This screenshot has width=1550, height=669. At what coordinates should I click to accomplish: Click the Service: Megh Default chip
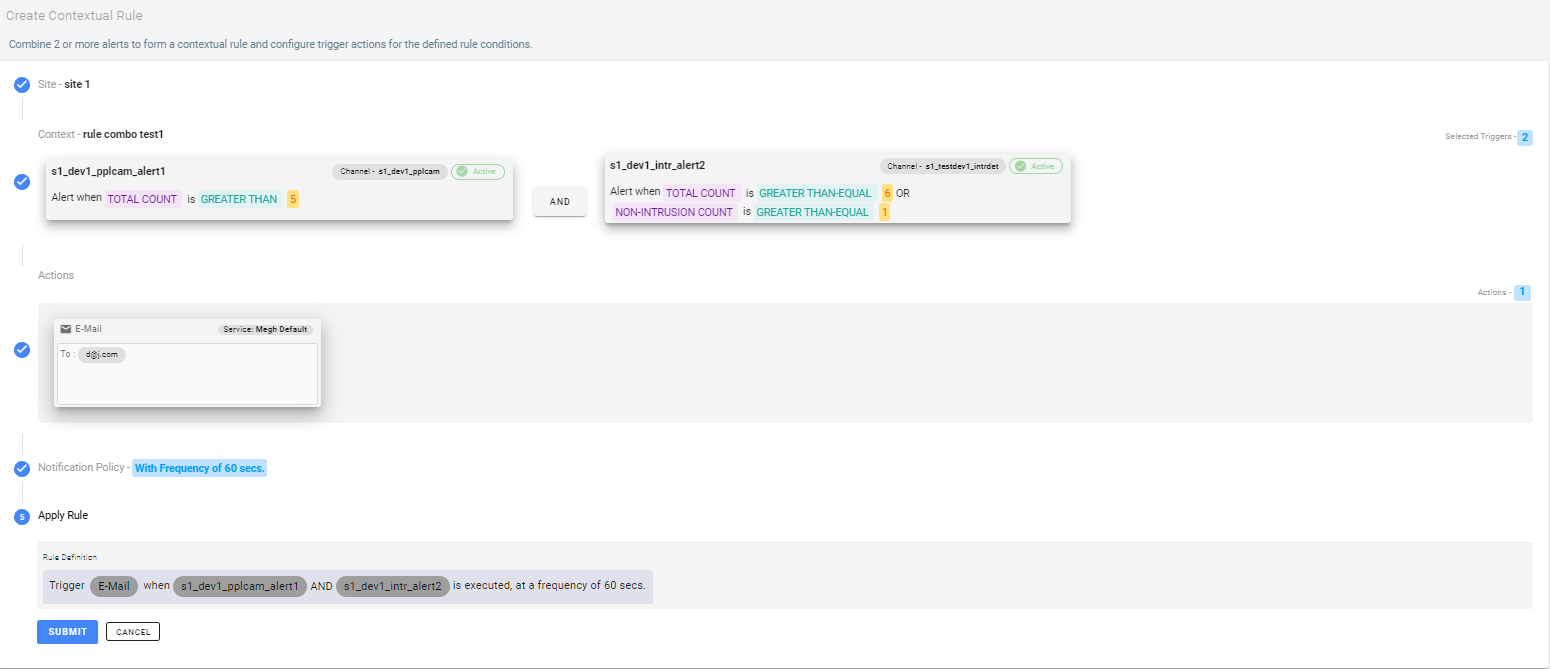[x=265, y=329]
